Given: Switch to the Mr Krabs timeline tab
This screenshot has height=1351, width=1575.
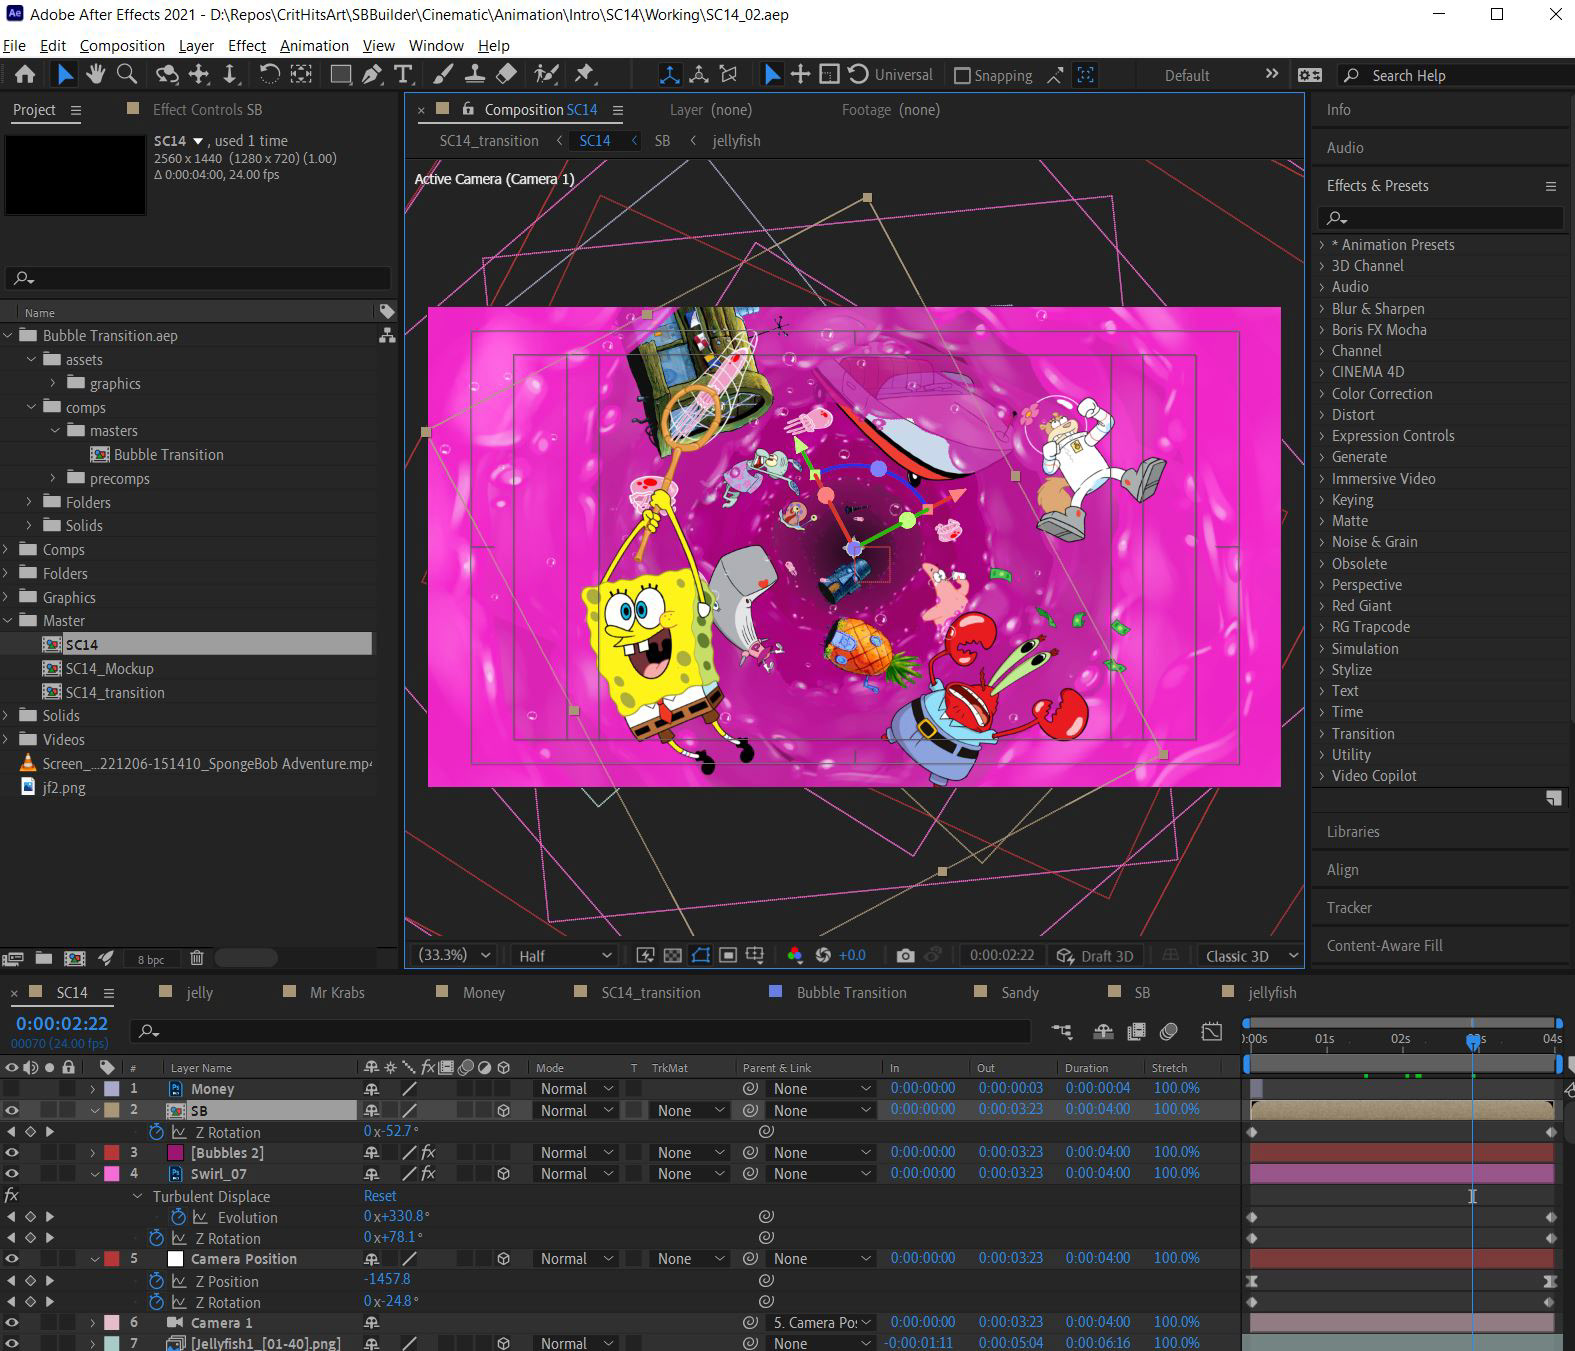Looking at the screenshot, I should coord(337,993).
